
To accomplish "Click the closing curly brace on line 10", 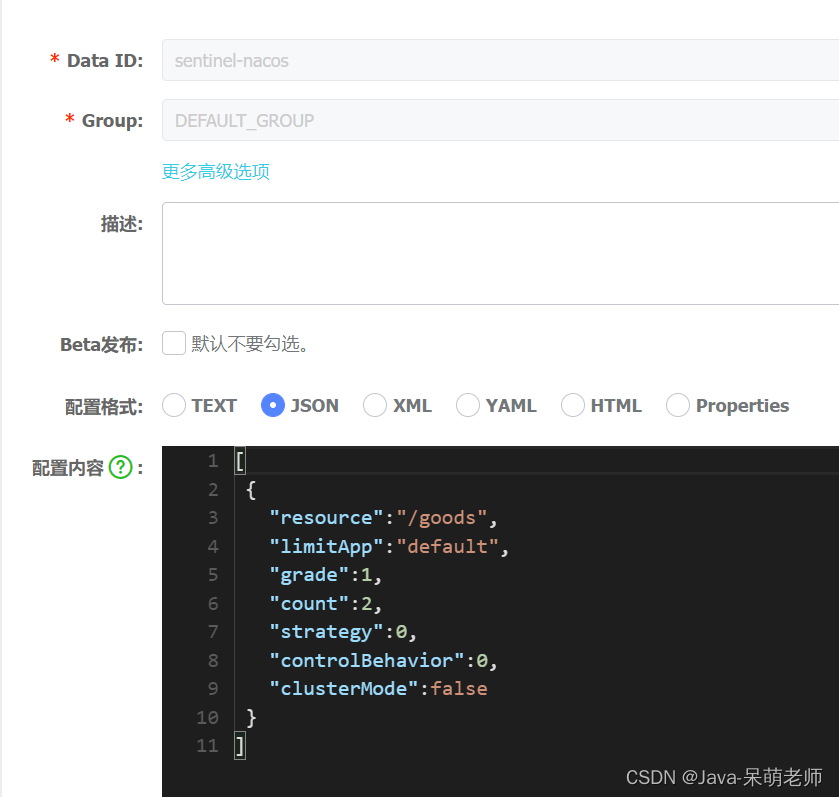I will point(251,717).
